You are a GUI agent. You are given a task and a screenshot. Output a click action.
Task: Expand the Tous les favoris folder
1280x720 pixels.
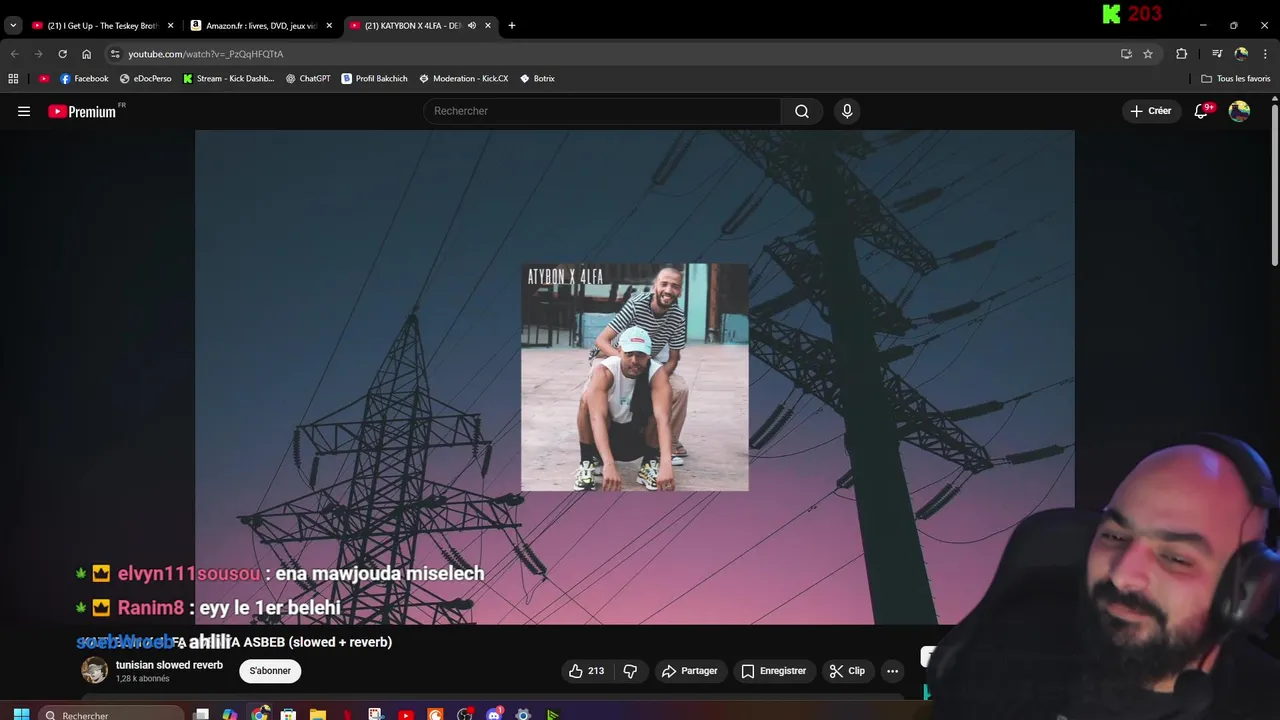tap(1236, 78)
